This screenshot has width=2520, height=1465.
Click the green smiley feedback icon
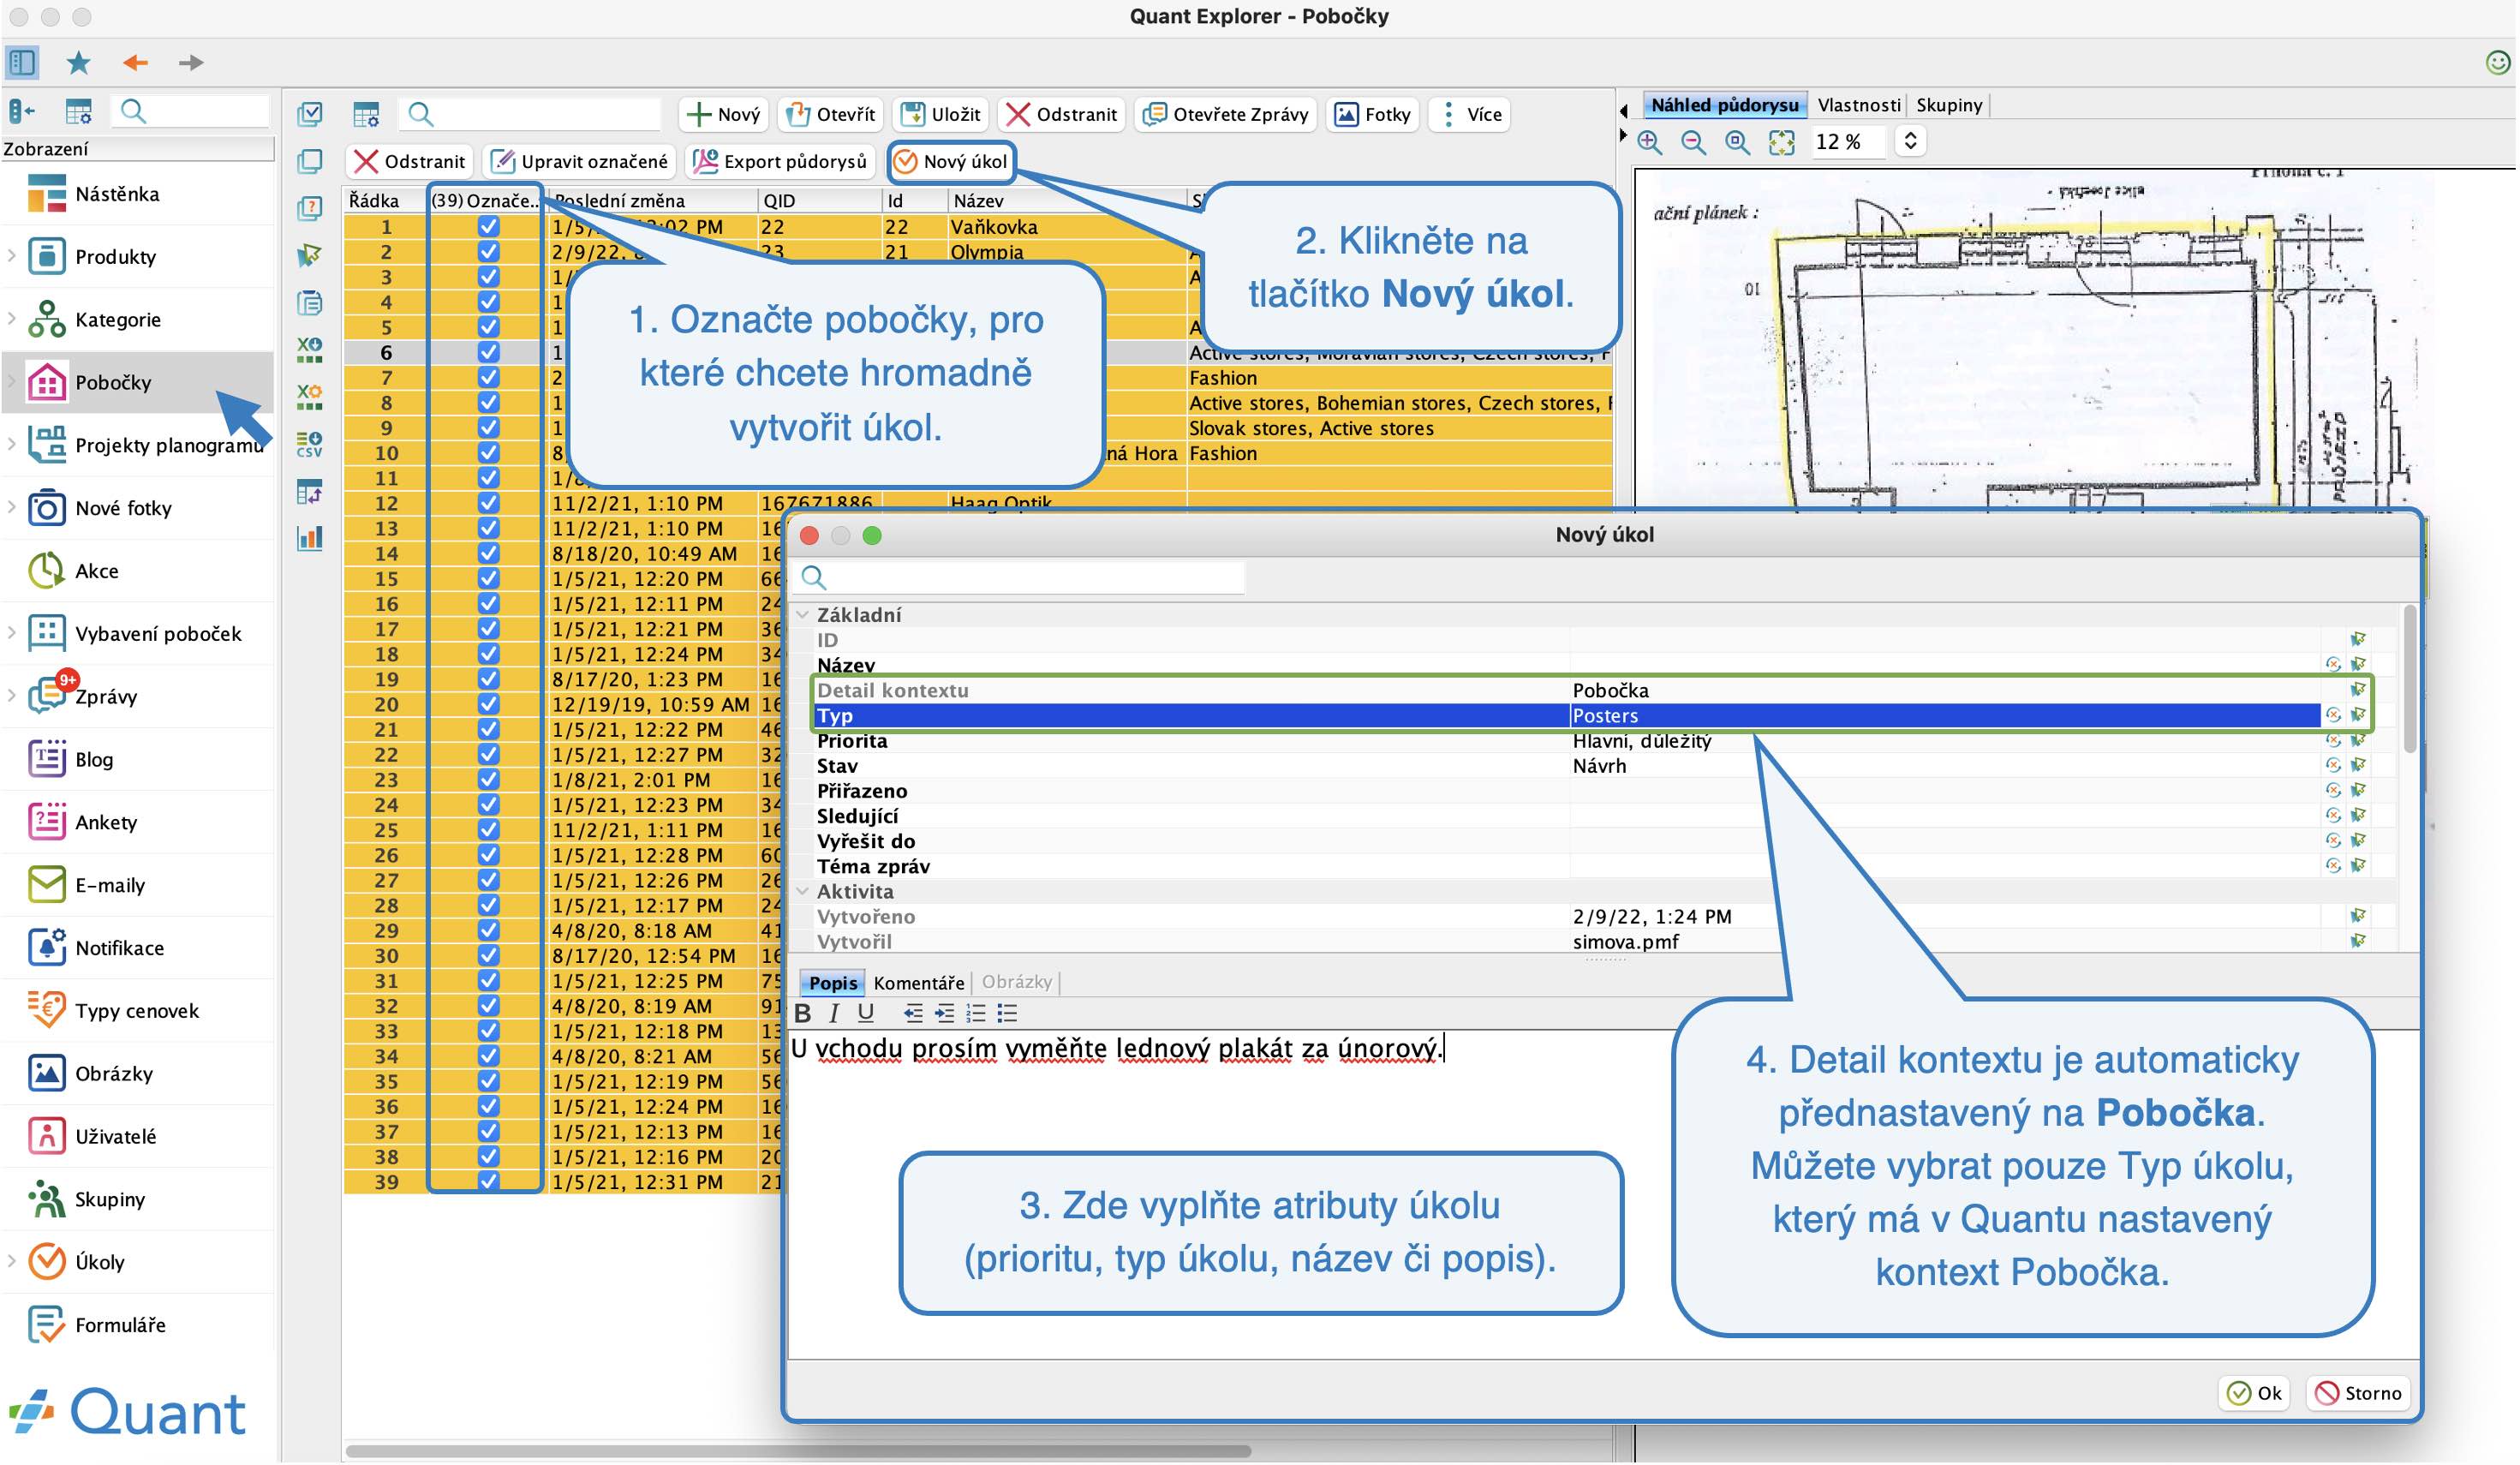2497,63
